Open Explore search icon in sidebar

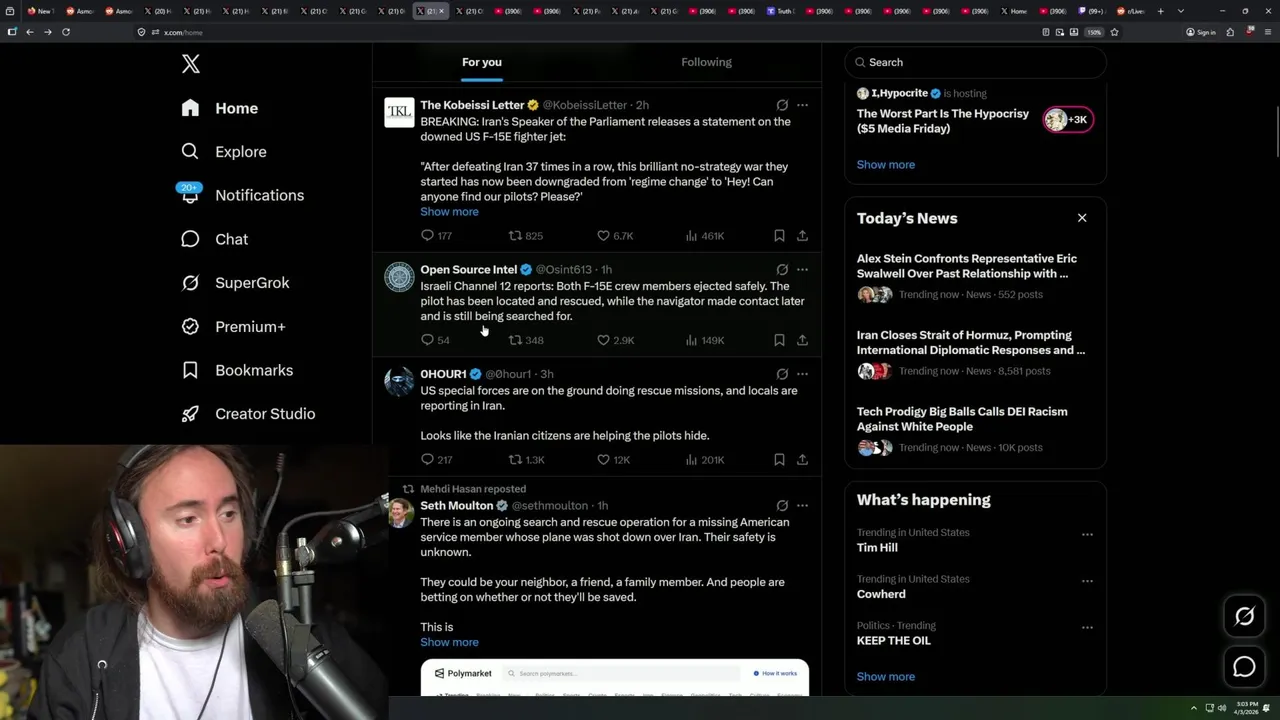pos(190,152)
